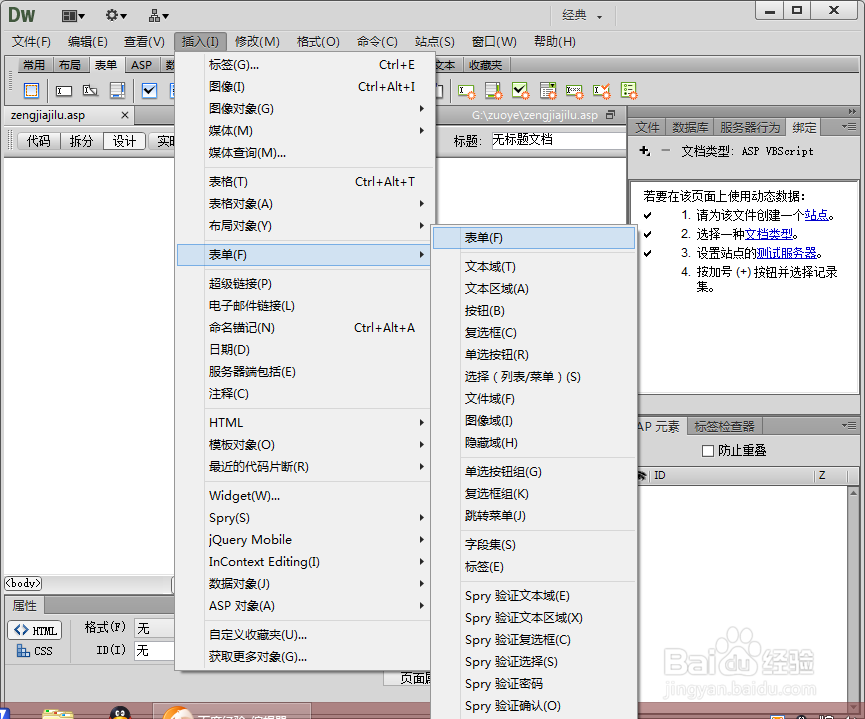Collapse panels with double-arrow icon
This screenshot has width=865, height=719.
pyautogui.click(x=852, y=111)
